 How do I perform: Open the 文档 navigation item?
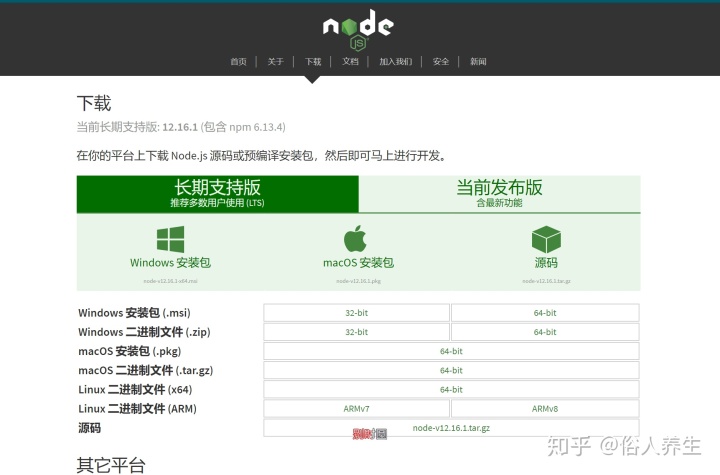(350, 62)
